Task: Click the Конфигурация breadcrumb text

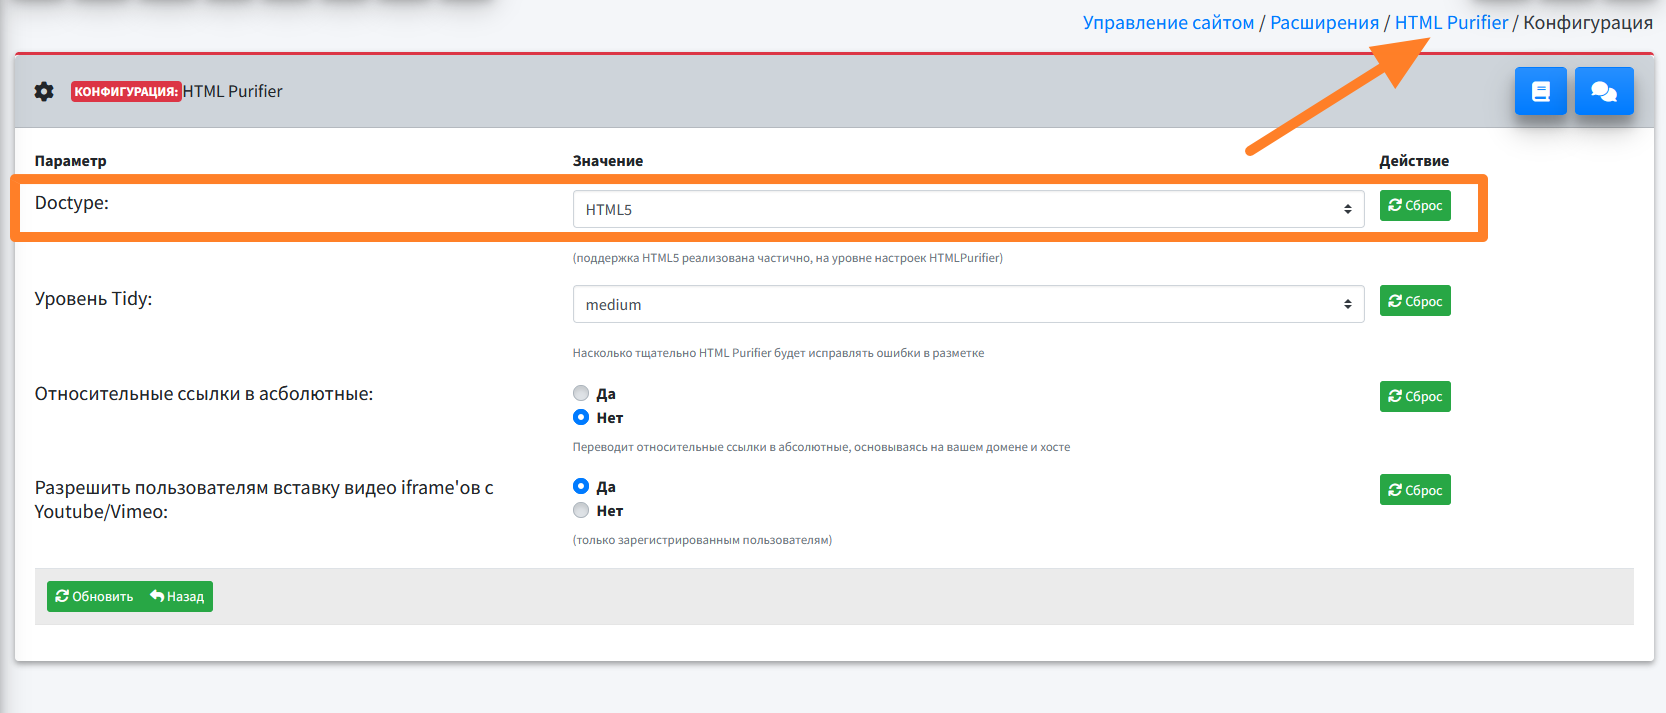Action: click(x=1588, y=22)
